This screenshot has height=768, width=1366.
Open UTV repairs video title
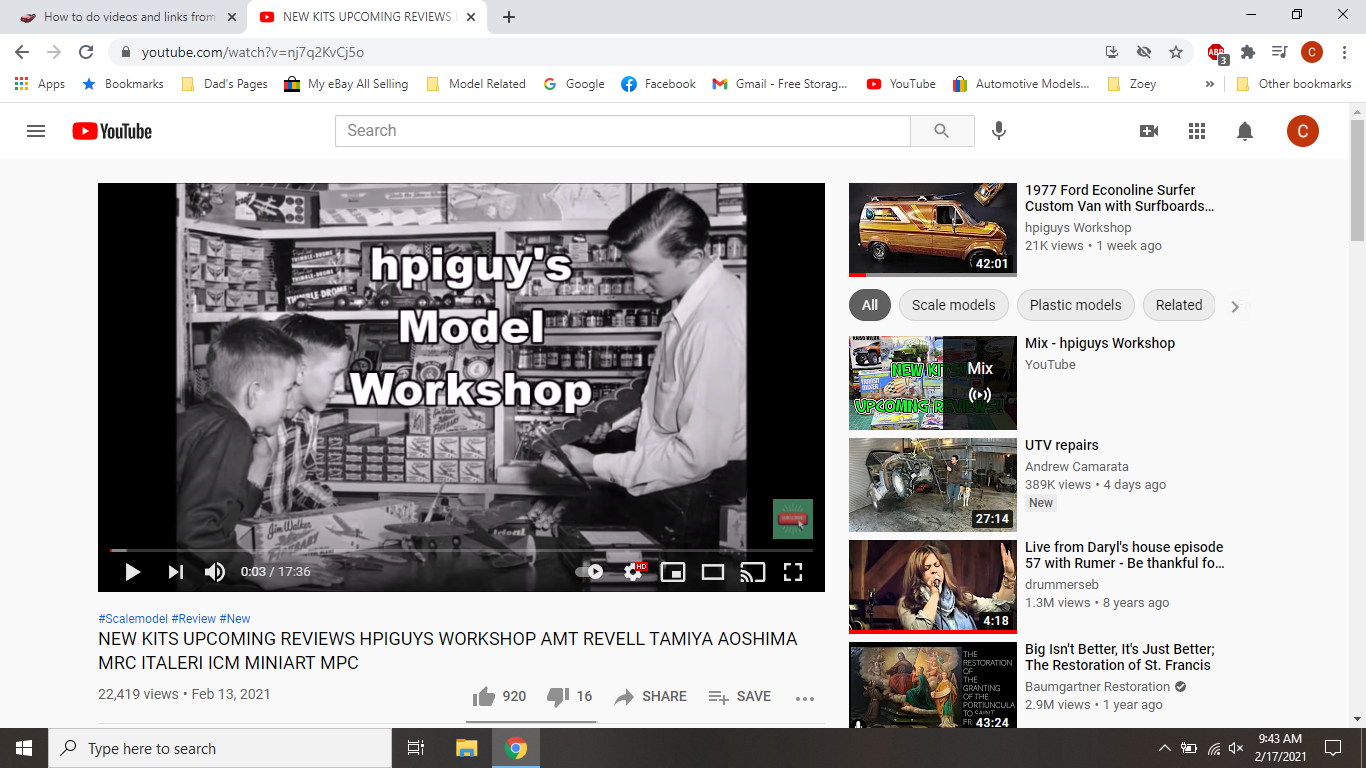pyautogui.click(x=1062, y=445)
